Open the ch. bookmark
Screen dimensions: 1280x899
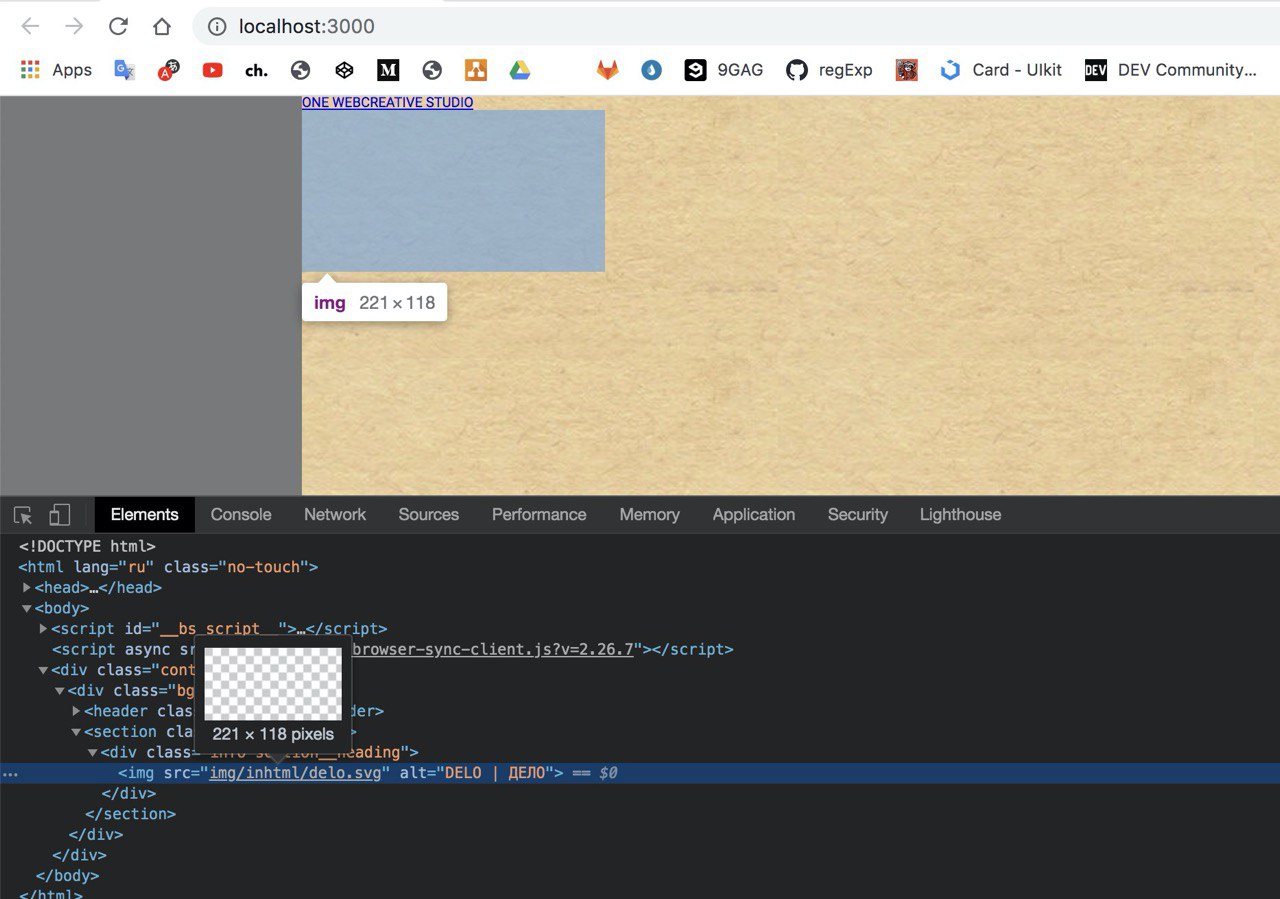[256, 70]
